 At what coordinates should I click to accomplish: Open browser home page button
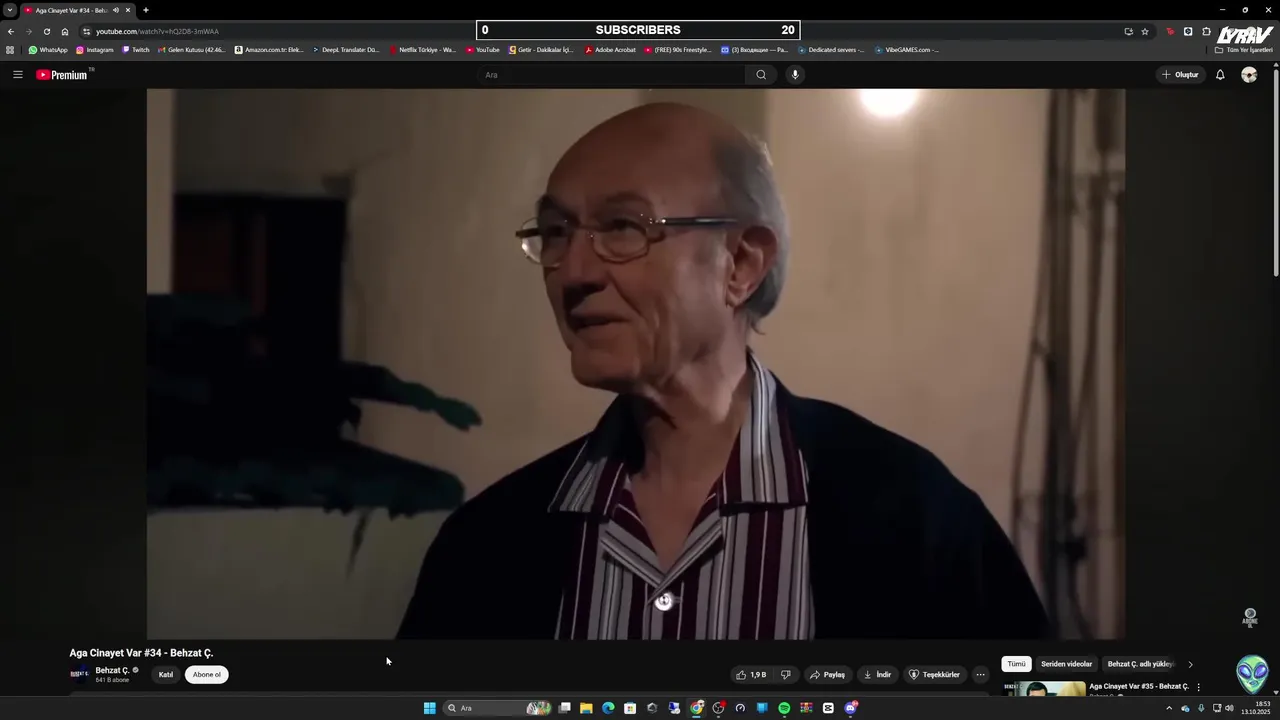(65, 31)
